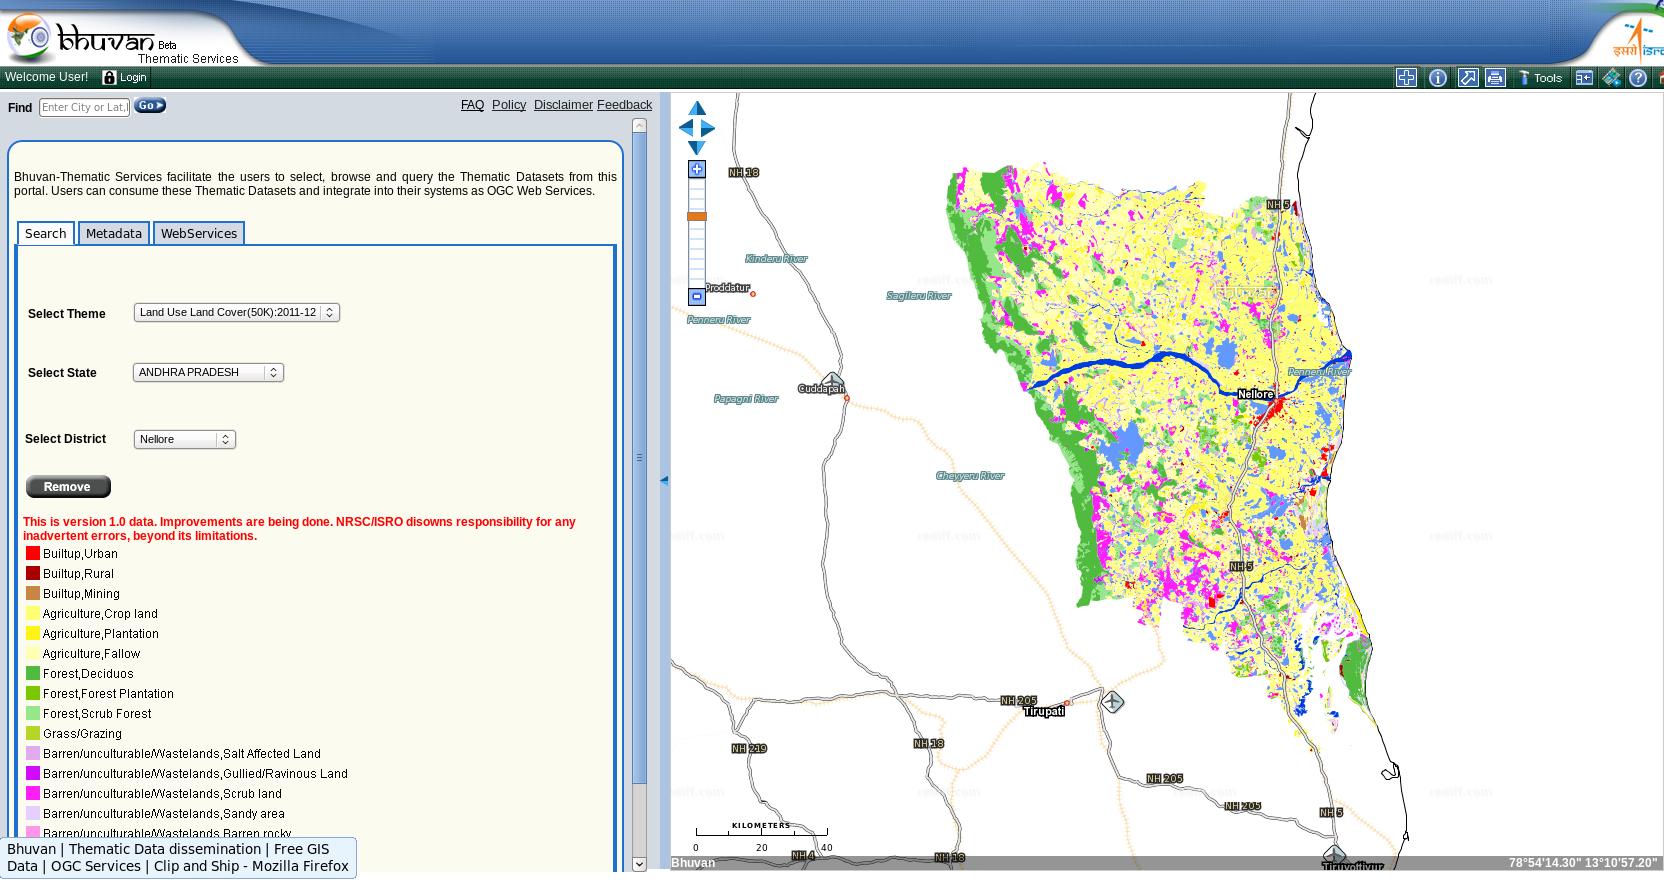Image resolution: width=1664 pixels, height=882 pixels.
Task: Open the FAQ link
Action: [x=472, y=105]
